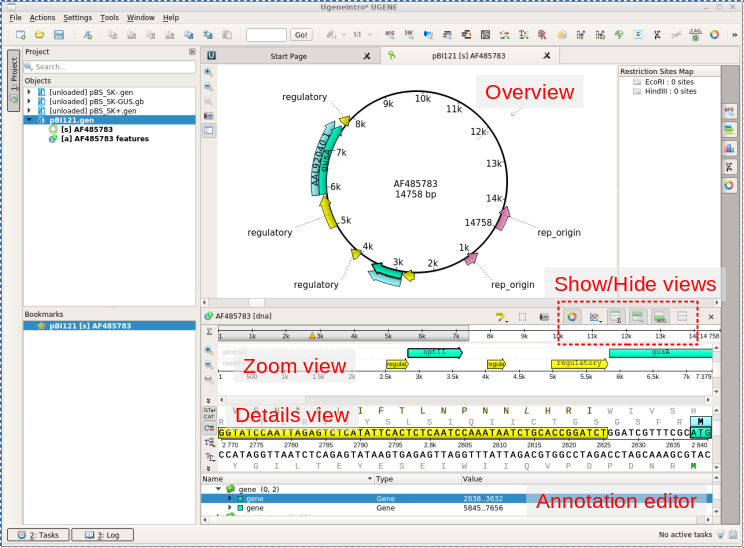The image size is (744, 548).
Task: Open the graphs dropdown in the sequence toolbar
Action: point(594,317)
